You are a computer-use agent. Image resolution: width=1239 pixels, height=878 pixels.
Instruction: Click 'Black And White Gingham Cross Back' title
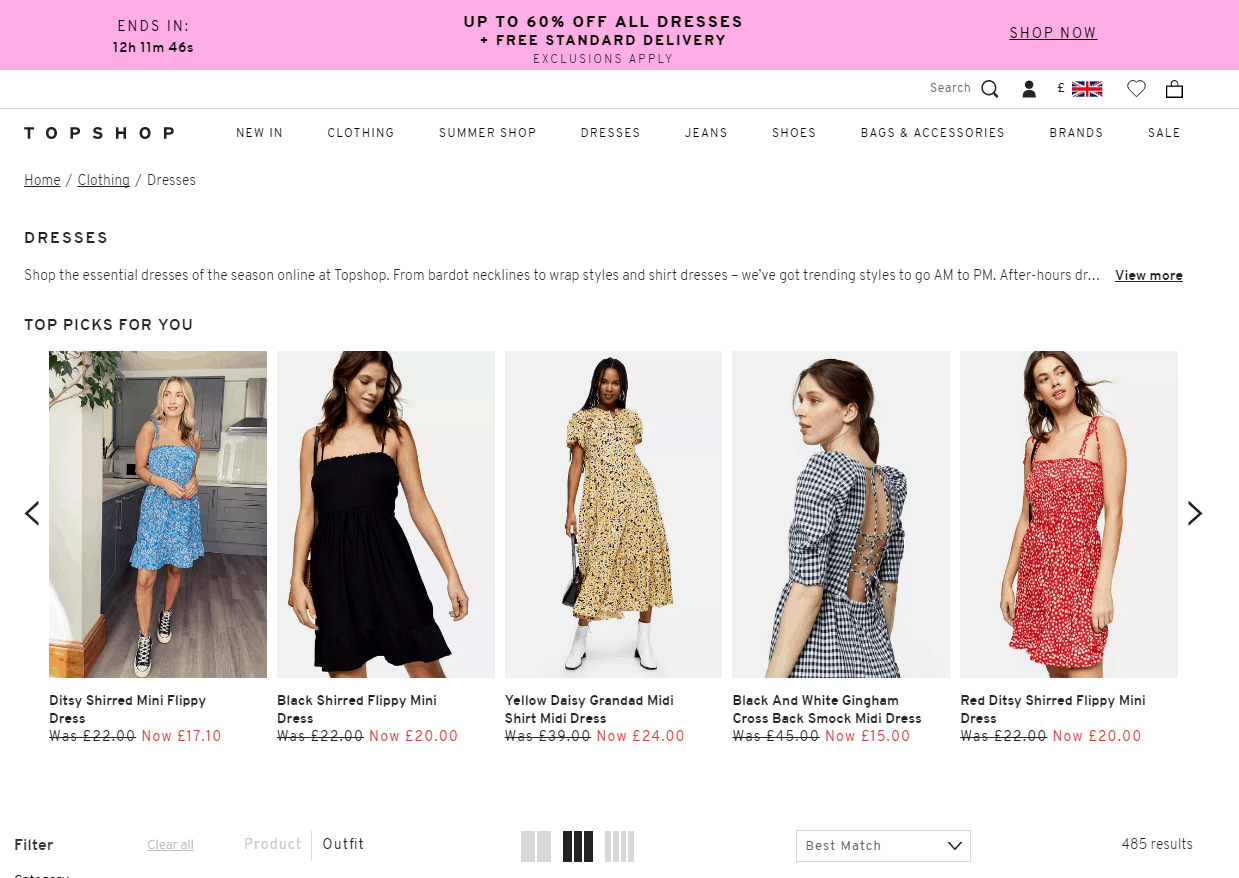click(x=827, y=709)
